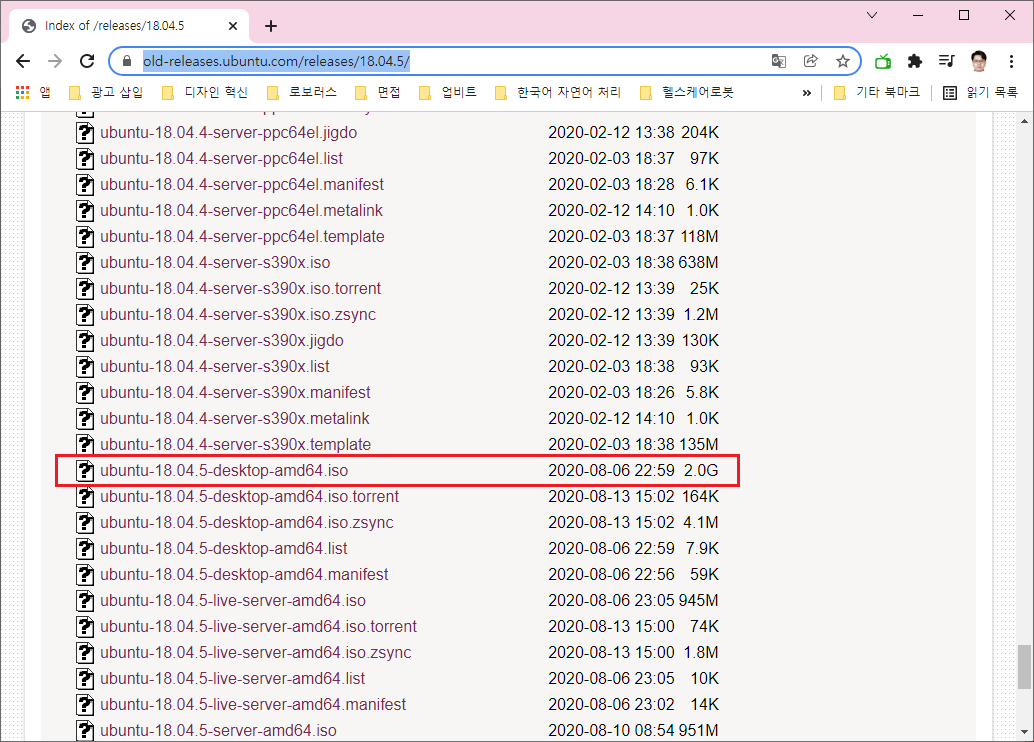Open ubuntu-18.04.5-desktop-amd64.iso.zsync link
Screen dimensions: 1034x742
pyautogui.click(x=247, y=523)
